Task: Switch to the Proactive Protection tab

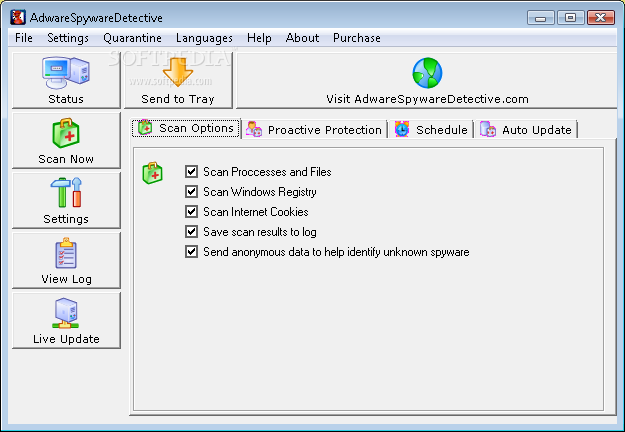Action: click(314, 130)
